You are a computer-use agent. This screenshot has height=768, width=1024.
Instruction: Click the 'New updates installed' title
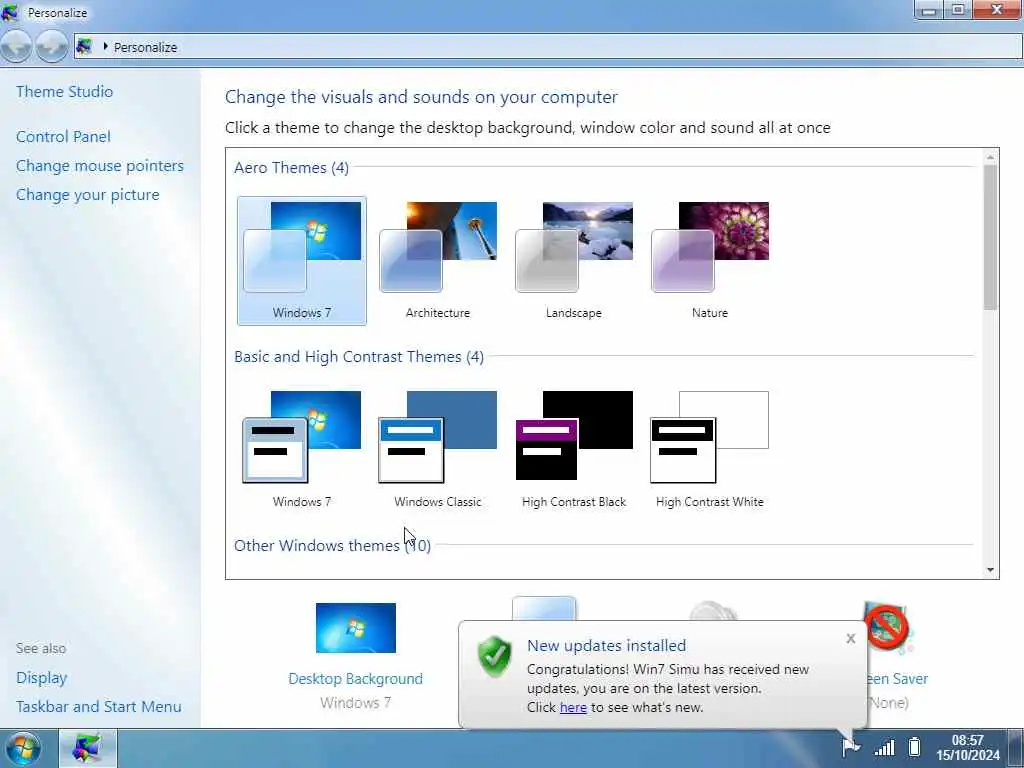607,645
